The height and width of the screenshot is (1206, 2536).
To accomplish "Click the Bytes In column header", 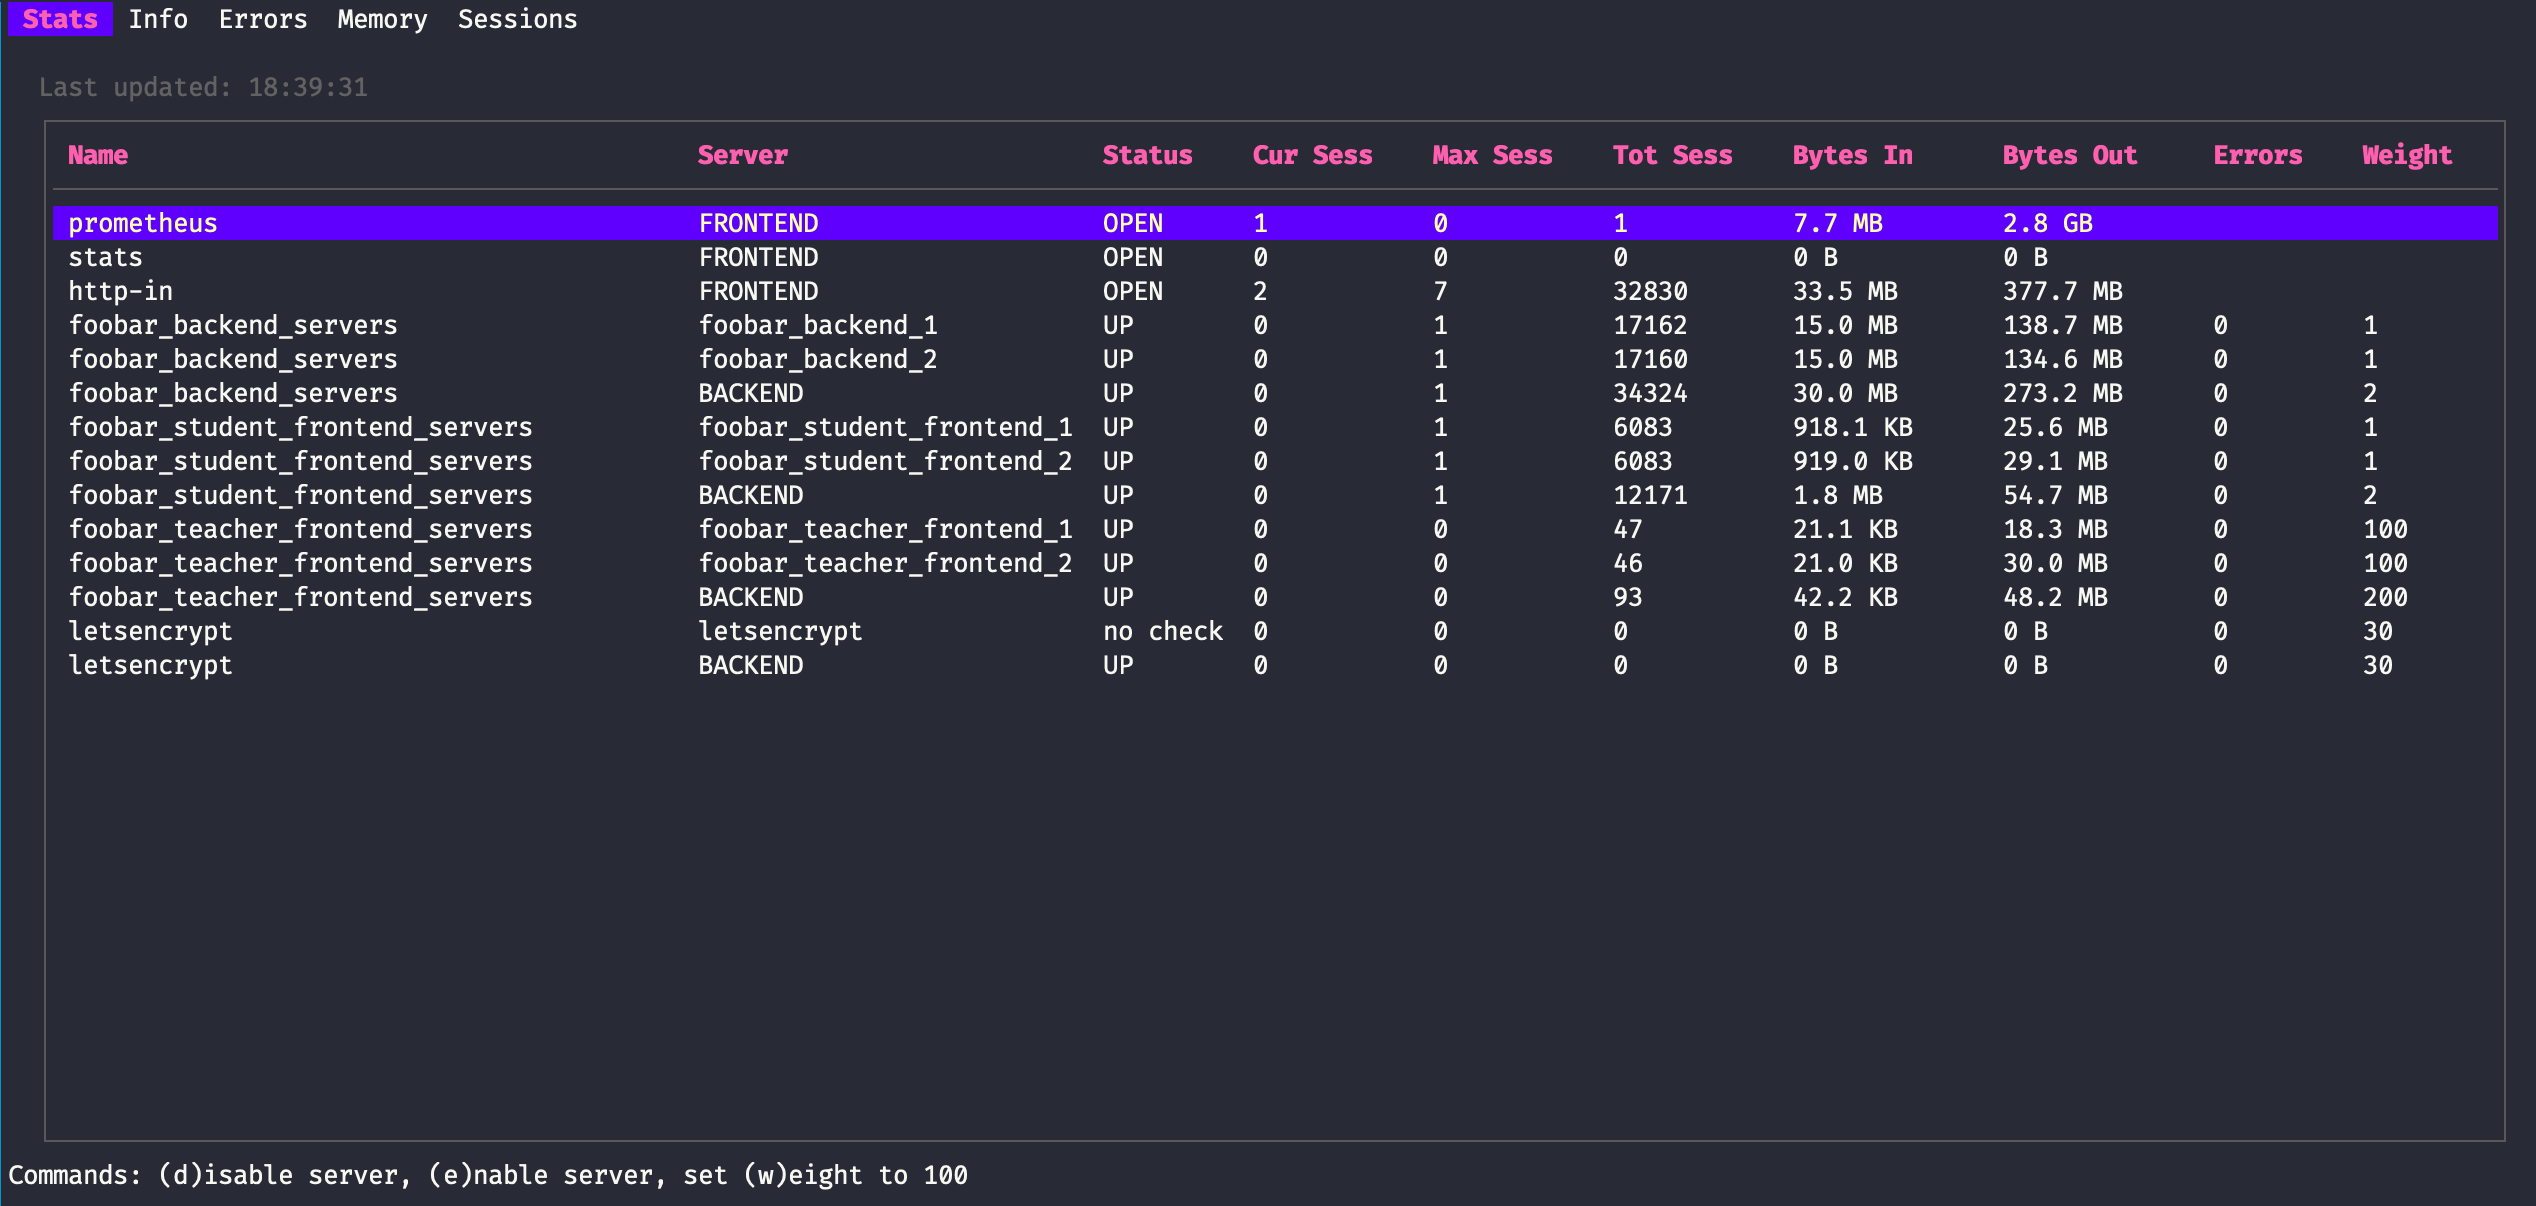I will click(1852, 155).
